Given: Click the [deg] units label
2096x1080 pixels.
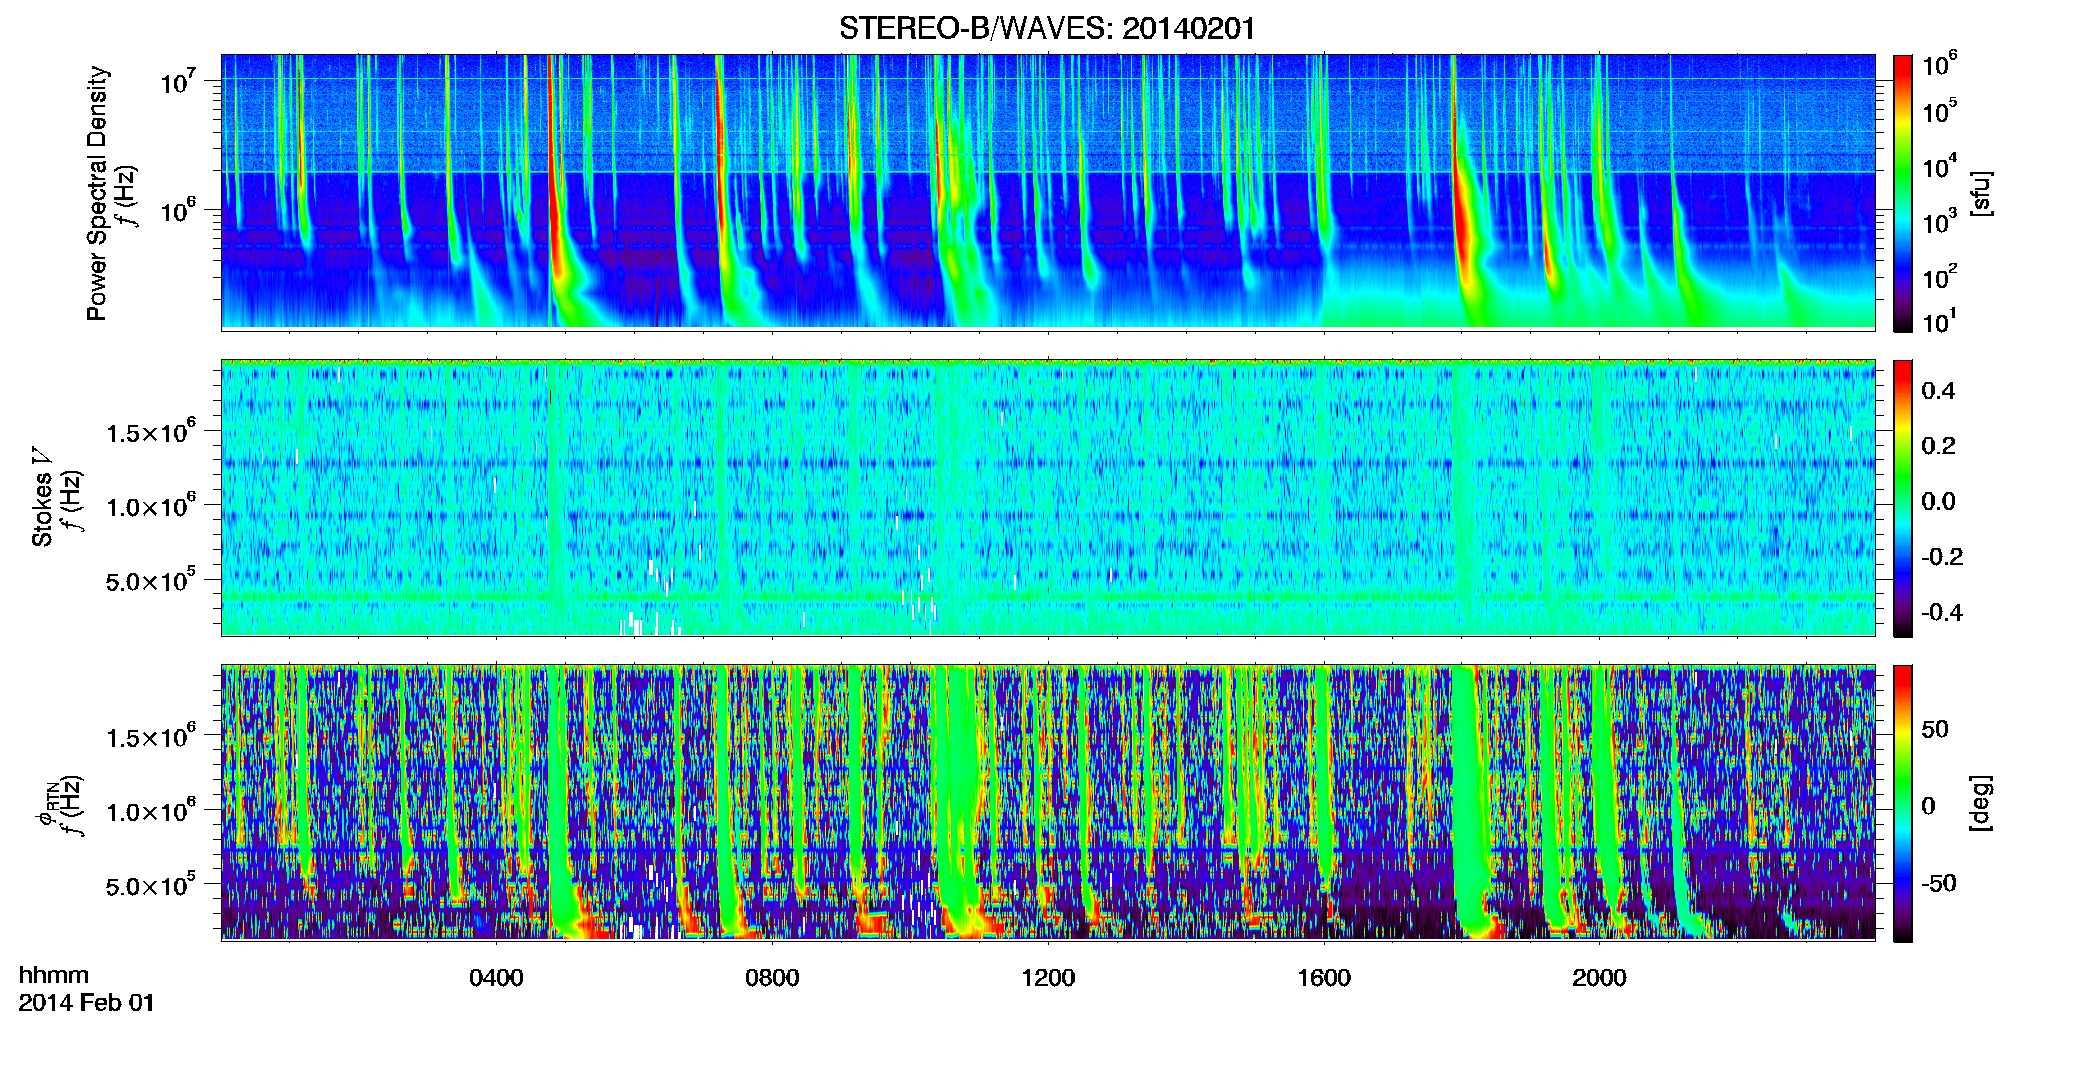Looking at the screenshot, I should [1981, 802].
